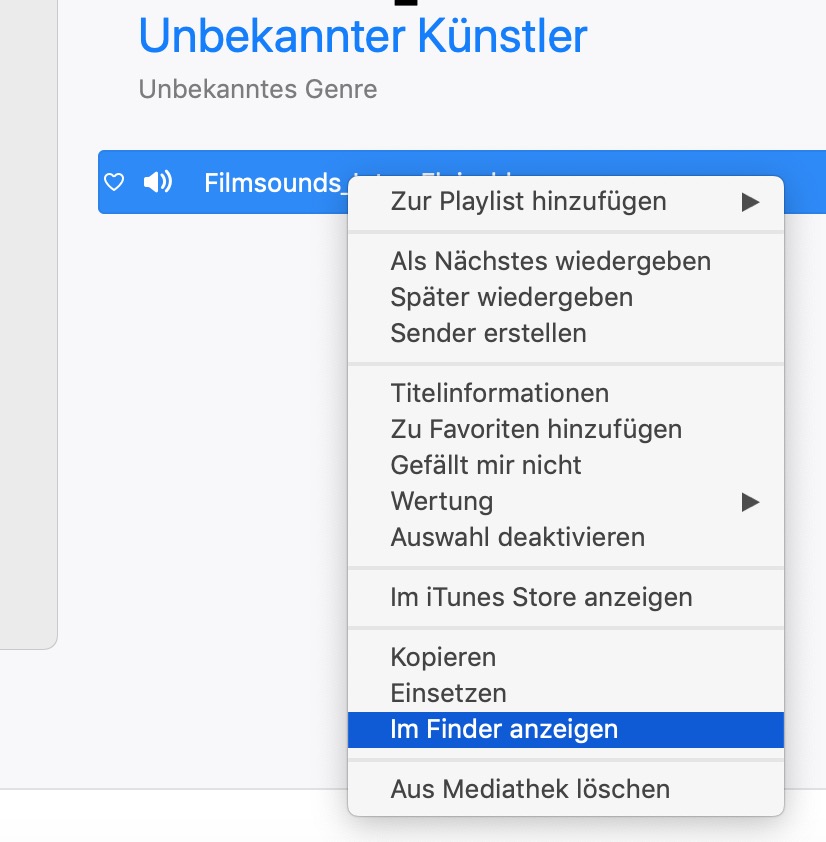Expand the Wertung submenu arrow
This screenshot has height=842, width=826.
pos(750,501)
